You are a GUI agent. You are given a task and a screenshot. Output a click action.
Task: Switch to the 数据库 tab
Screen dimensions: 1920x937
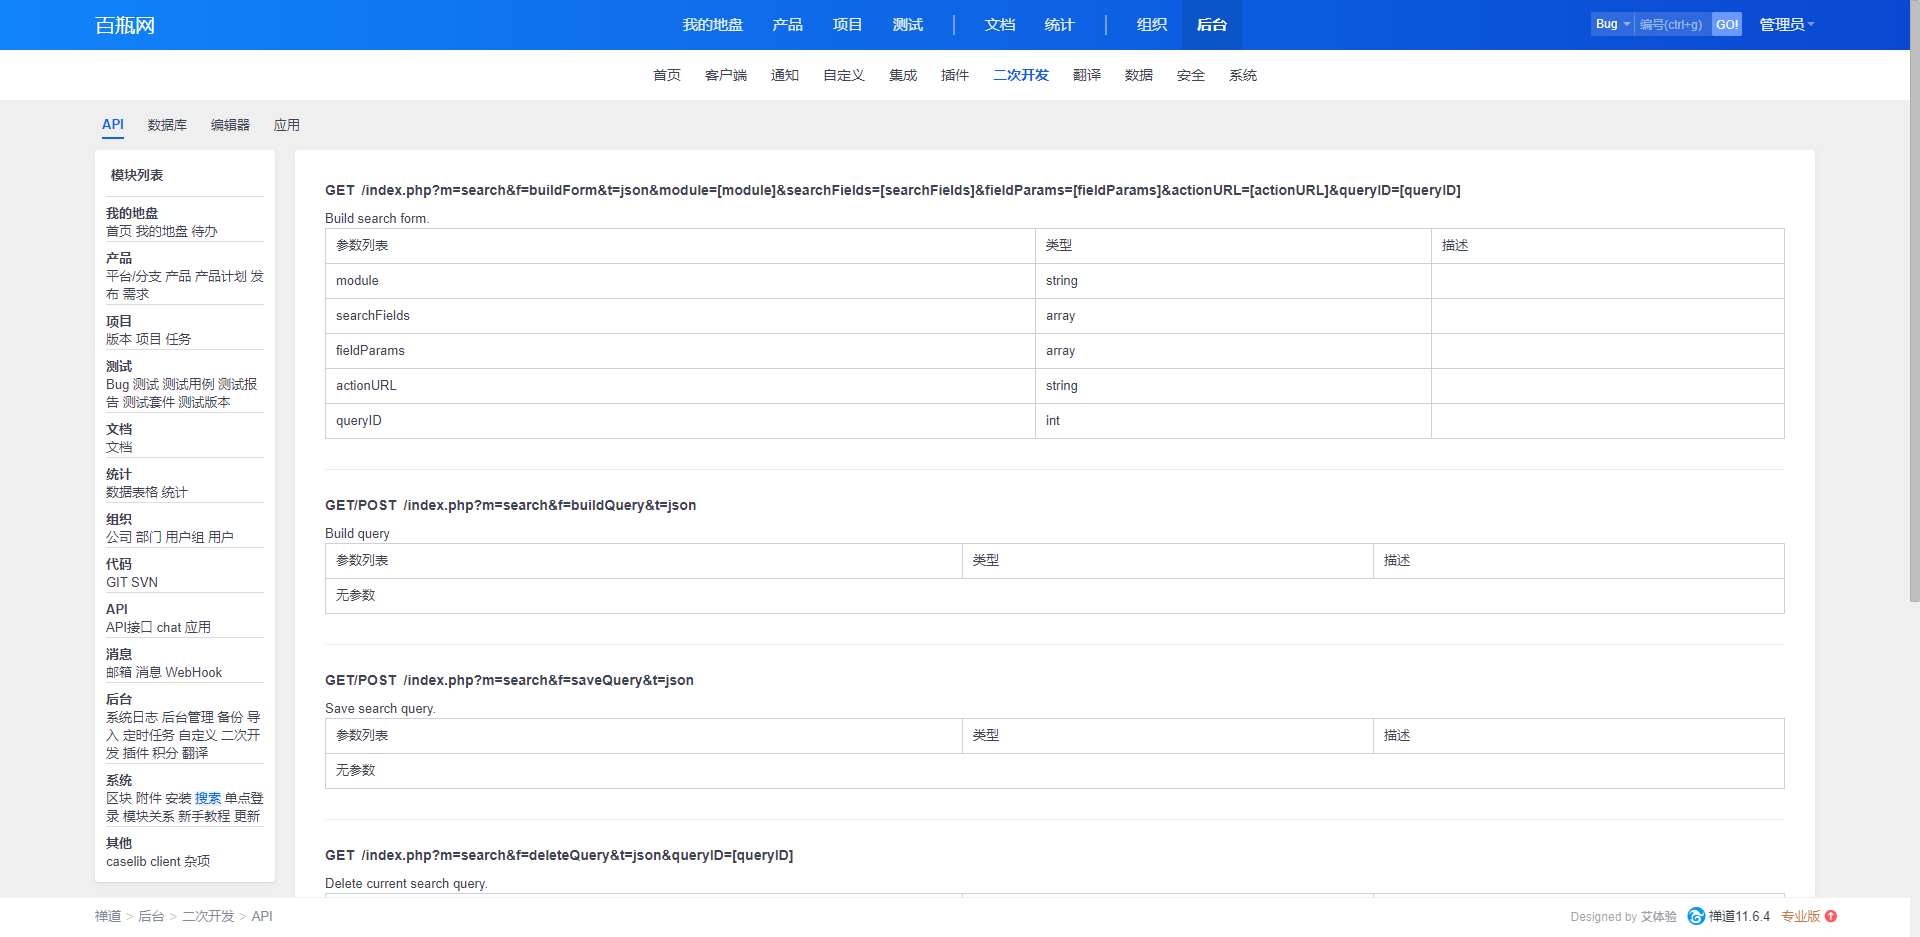tap(167, 125)
